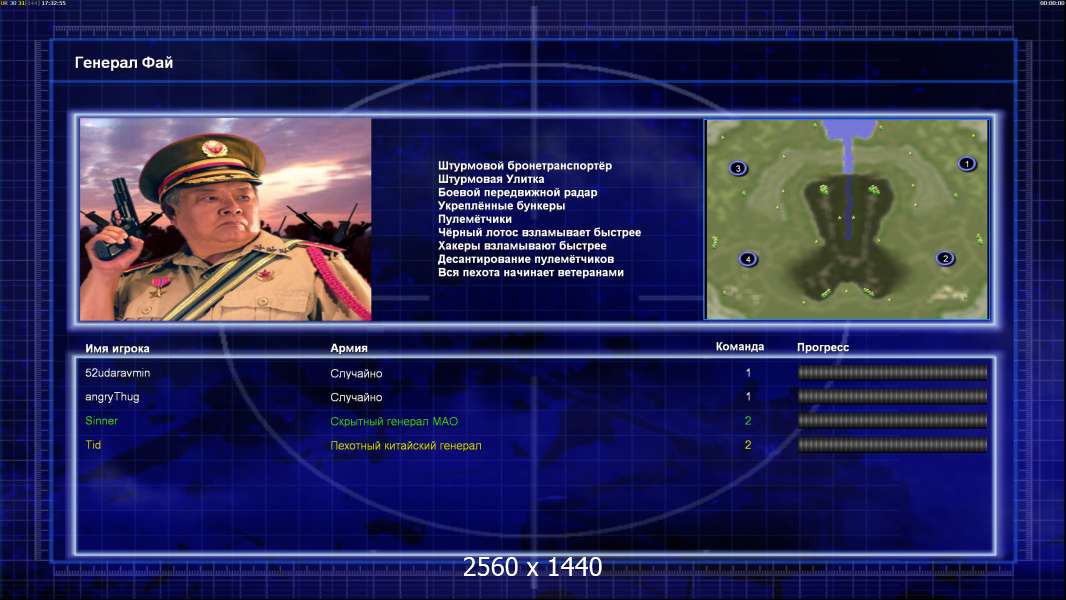Click the 'Армия' column header
The height and width of the screenshot is (600, 1066).
349,348
